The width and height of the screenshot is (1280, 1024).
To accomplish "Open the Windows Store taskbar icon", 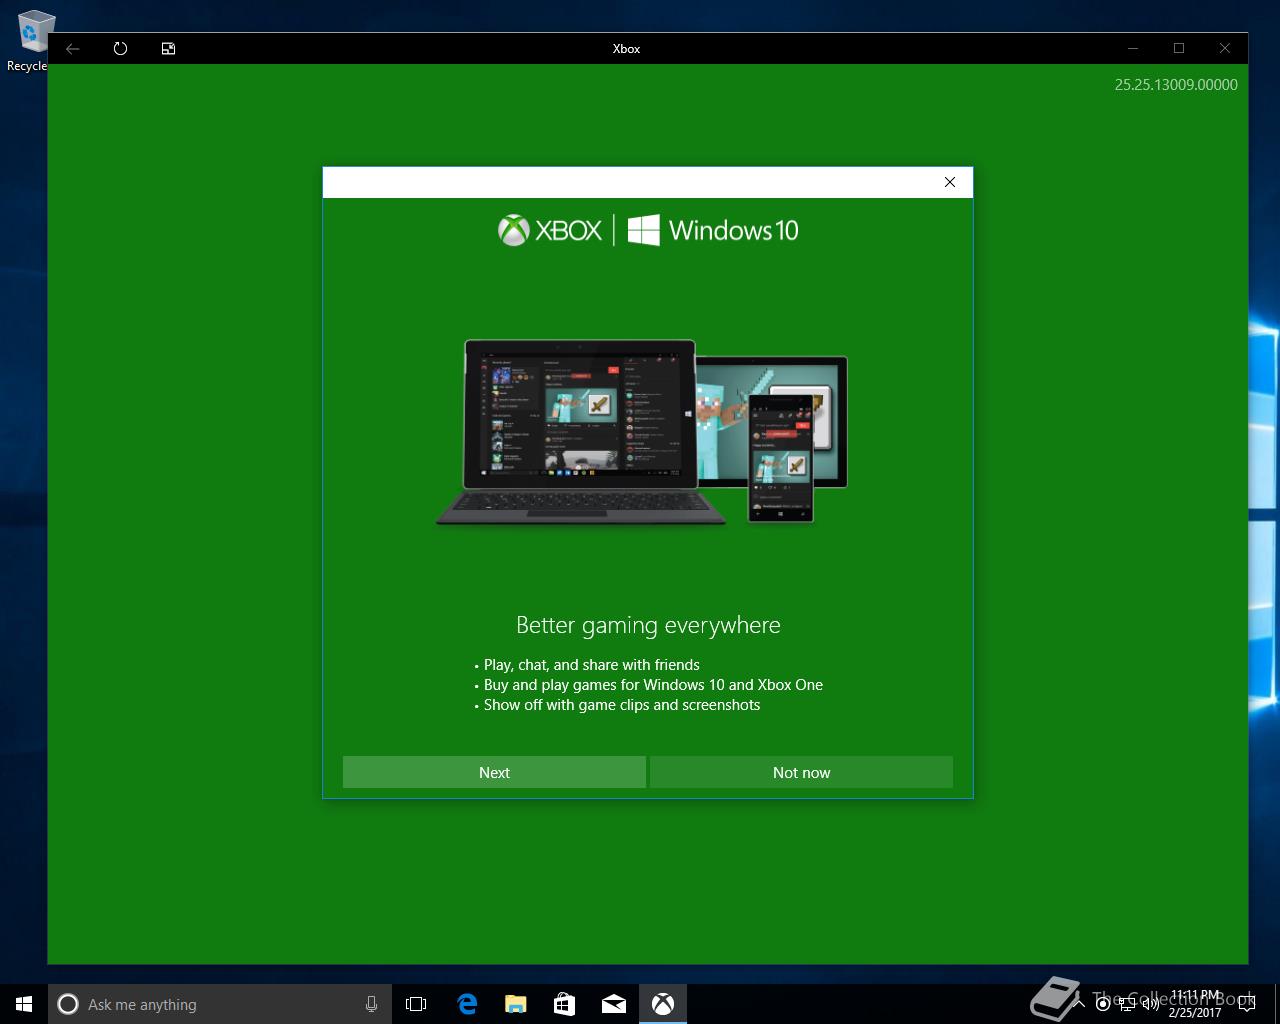I will (x=565, y=1004).
